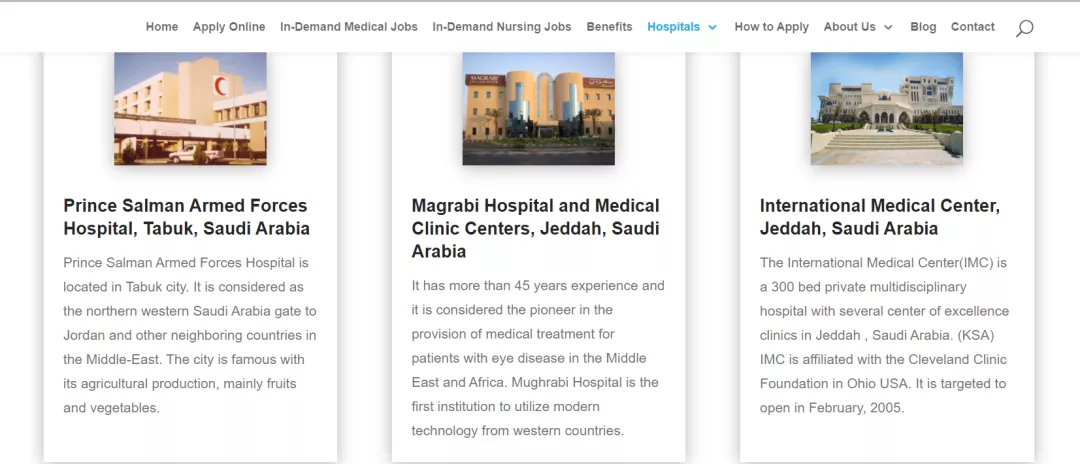
Task: Open Prince Salman Armed Forces Hospital heading
Action: point(186,217)
